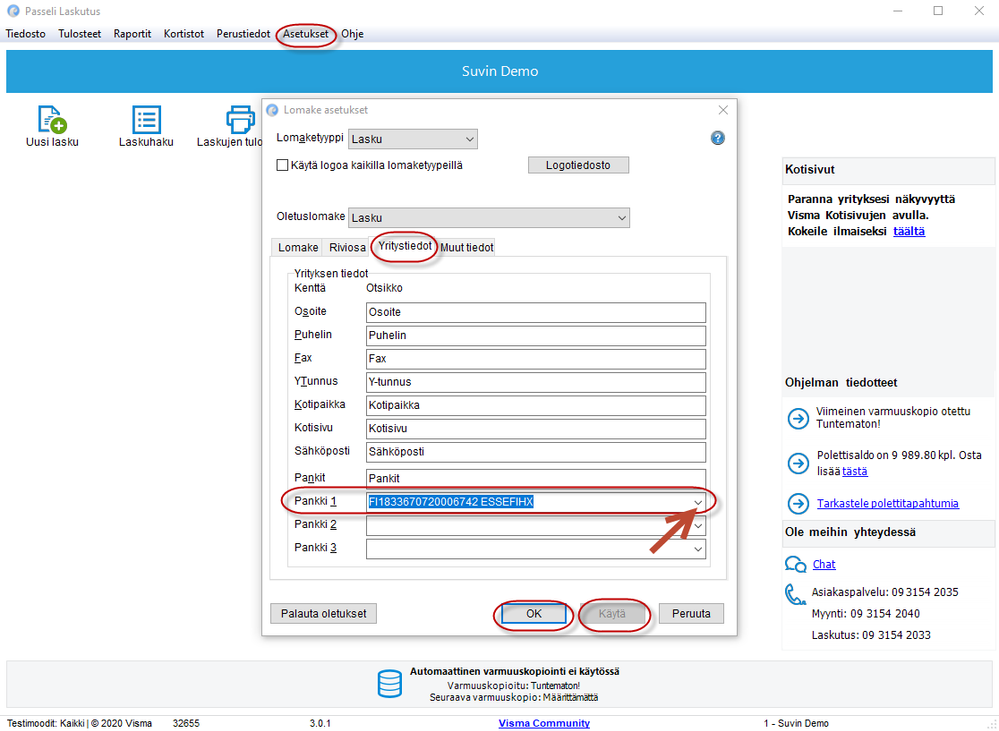Click the Laskujen tulostus printer icon
999x731 pixels.
pyautogui.click(x=240, y=119)
